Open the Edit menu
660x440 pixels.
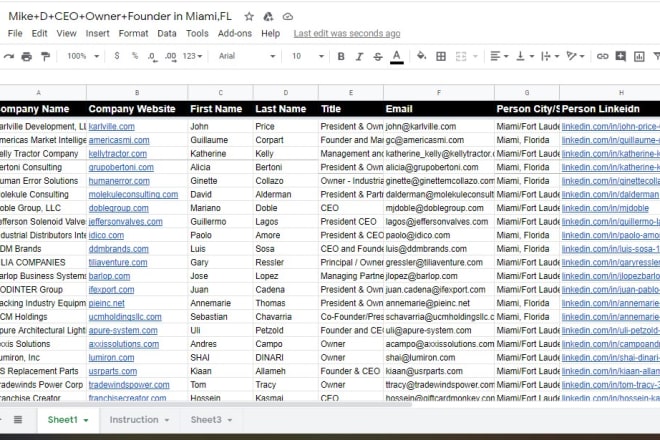(40, 33)
